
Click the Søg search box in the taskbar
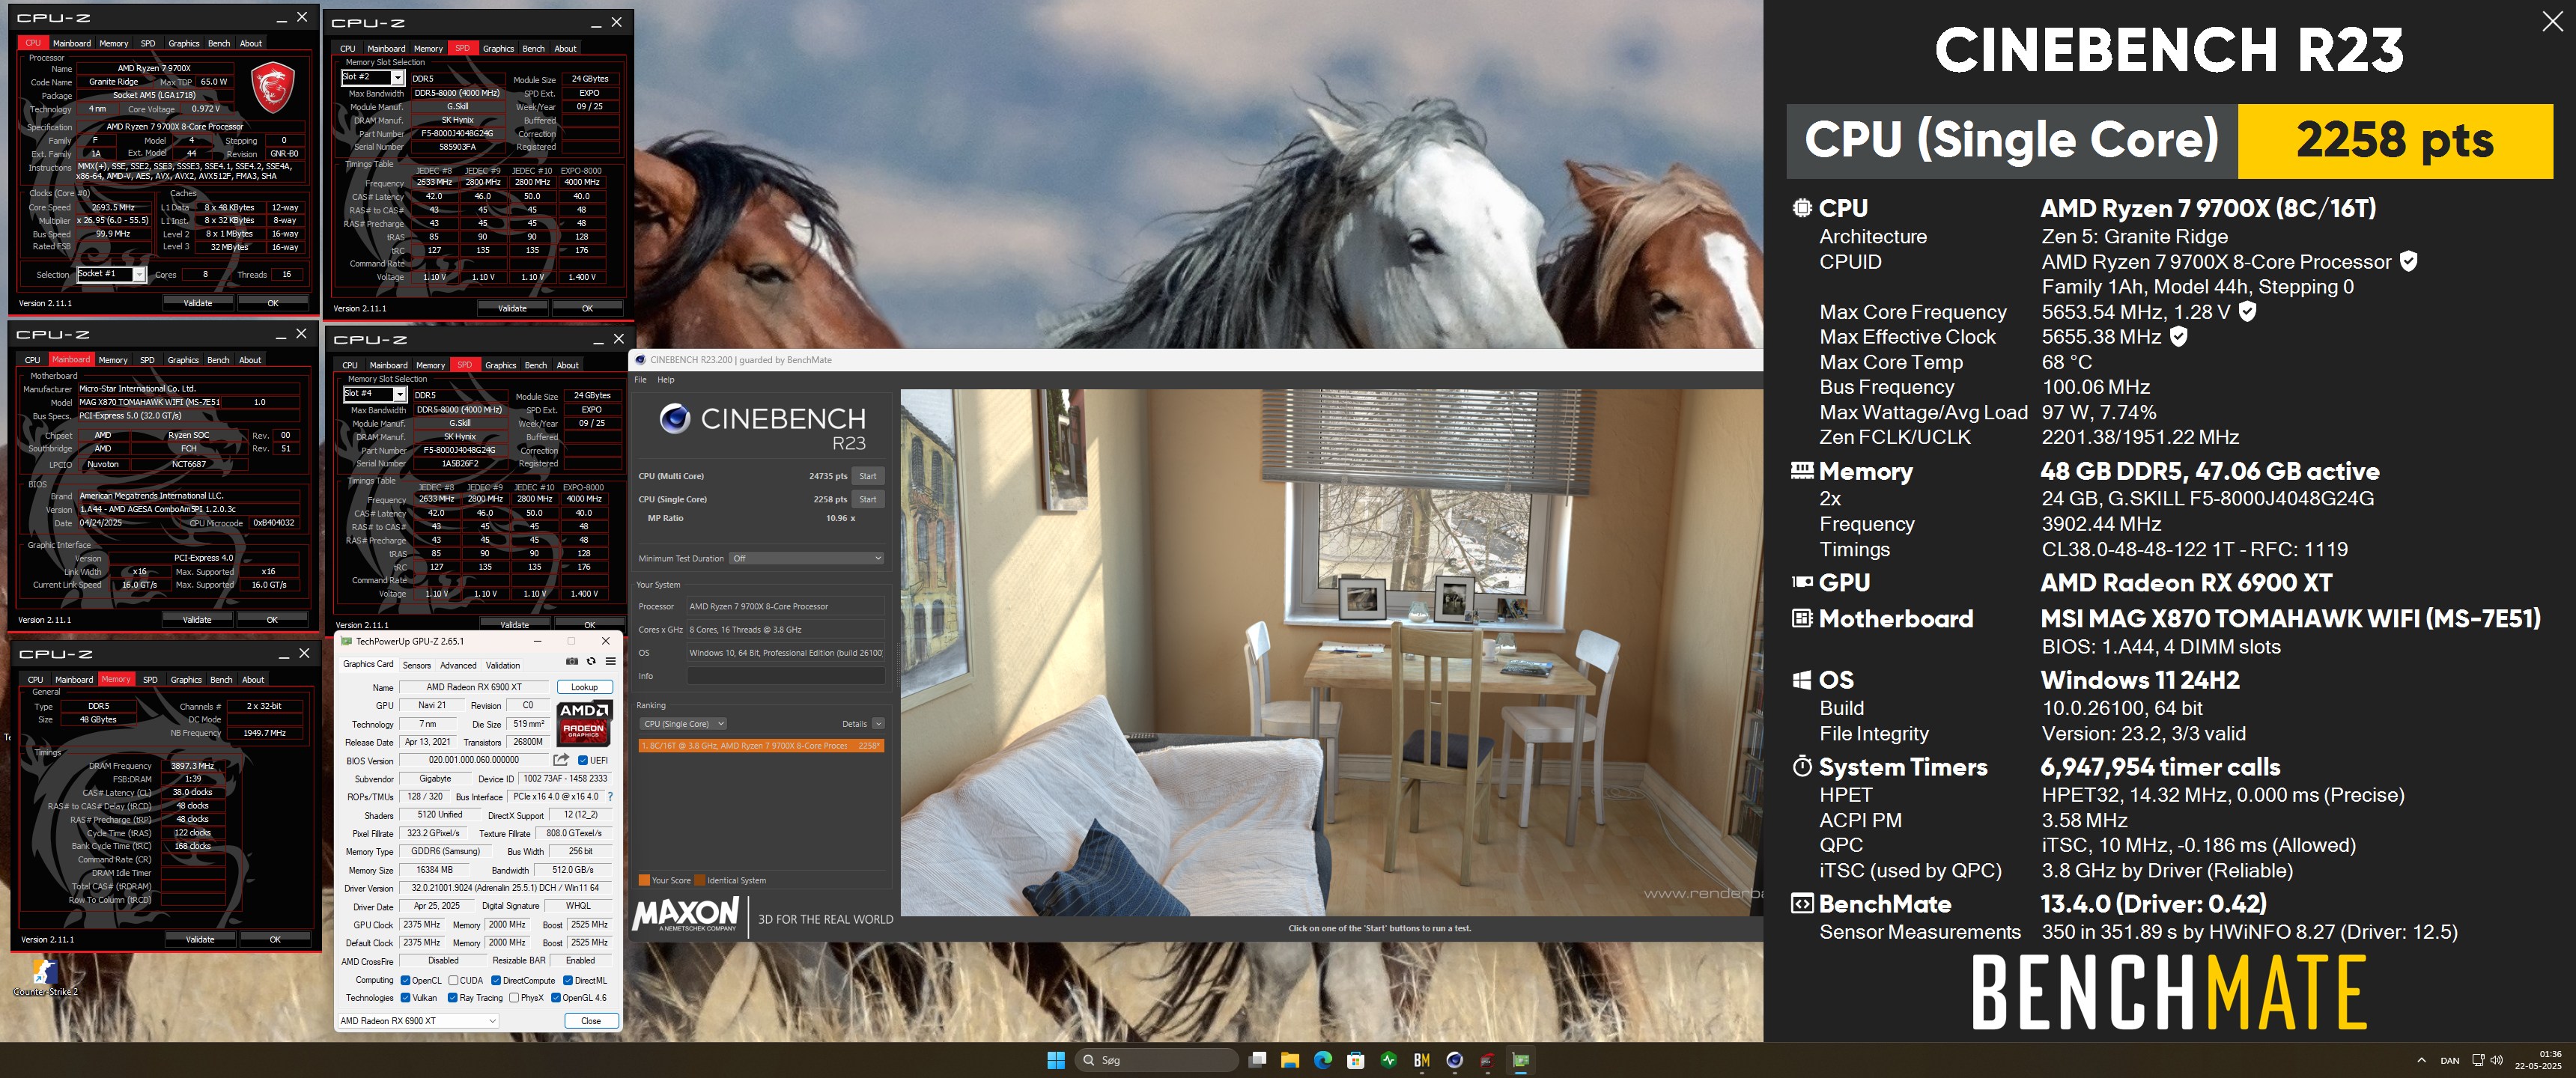point(1157,1060)
